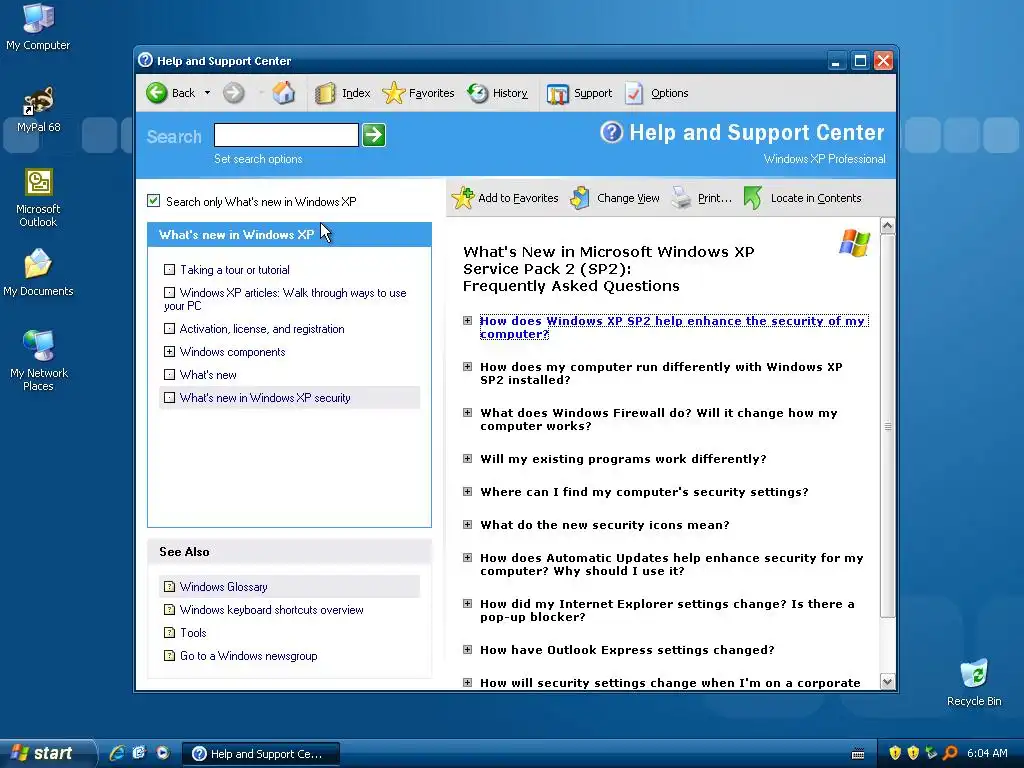Expand the Windows components node
The width and height of the screenshot is (1024, 768).
point(169,351)
